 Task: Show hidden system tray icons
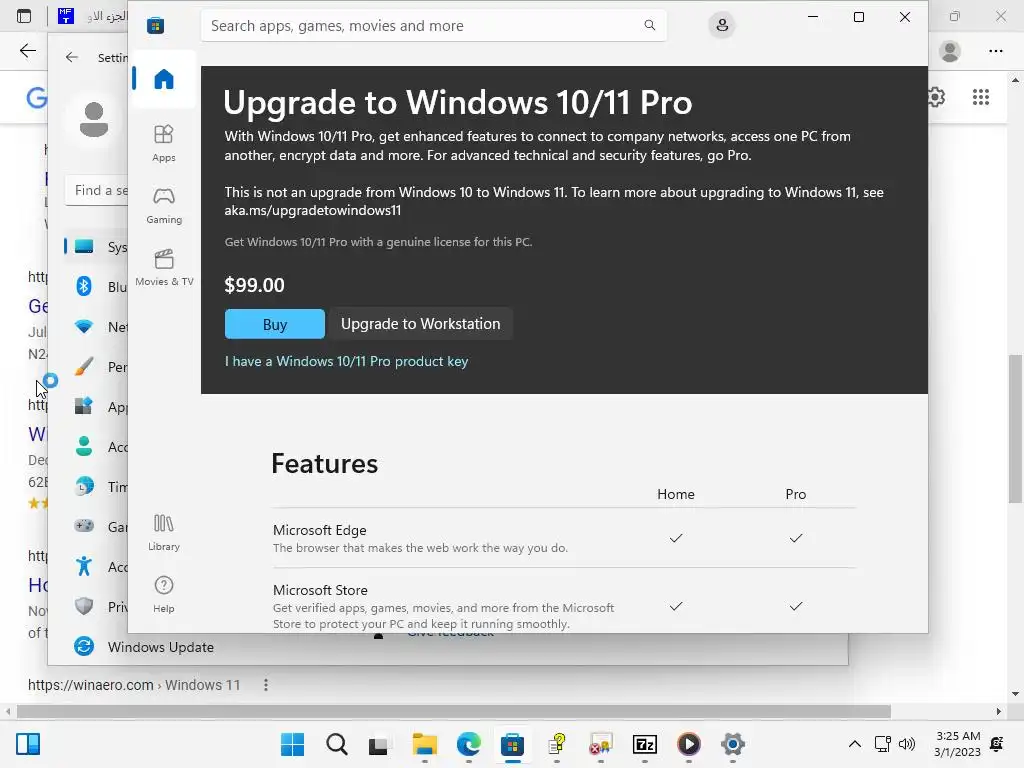(x=854, y=744)
